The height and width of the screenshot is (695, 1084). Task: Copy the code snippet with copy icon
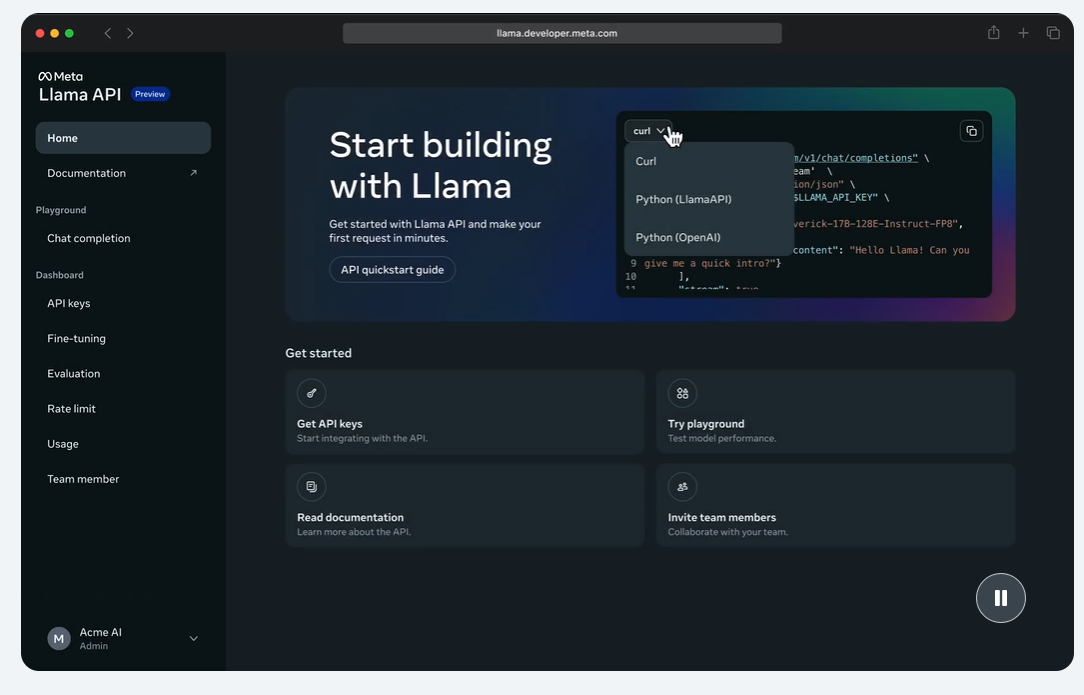[971, 131]
